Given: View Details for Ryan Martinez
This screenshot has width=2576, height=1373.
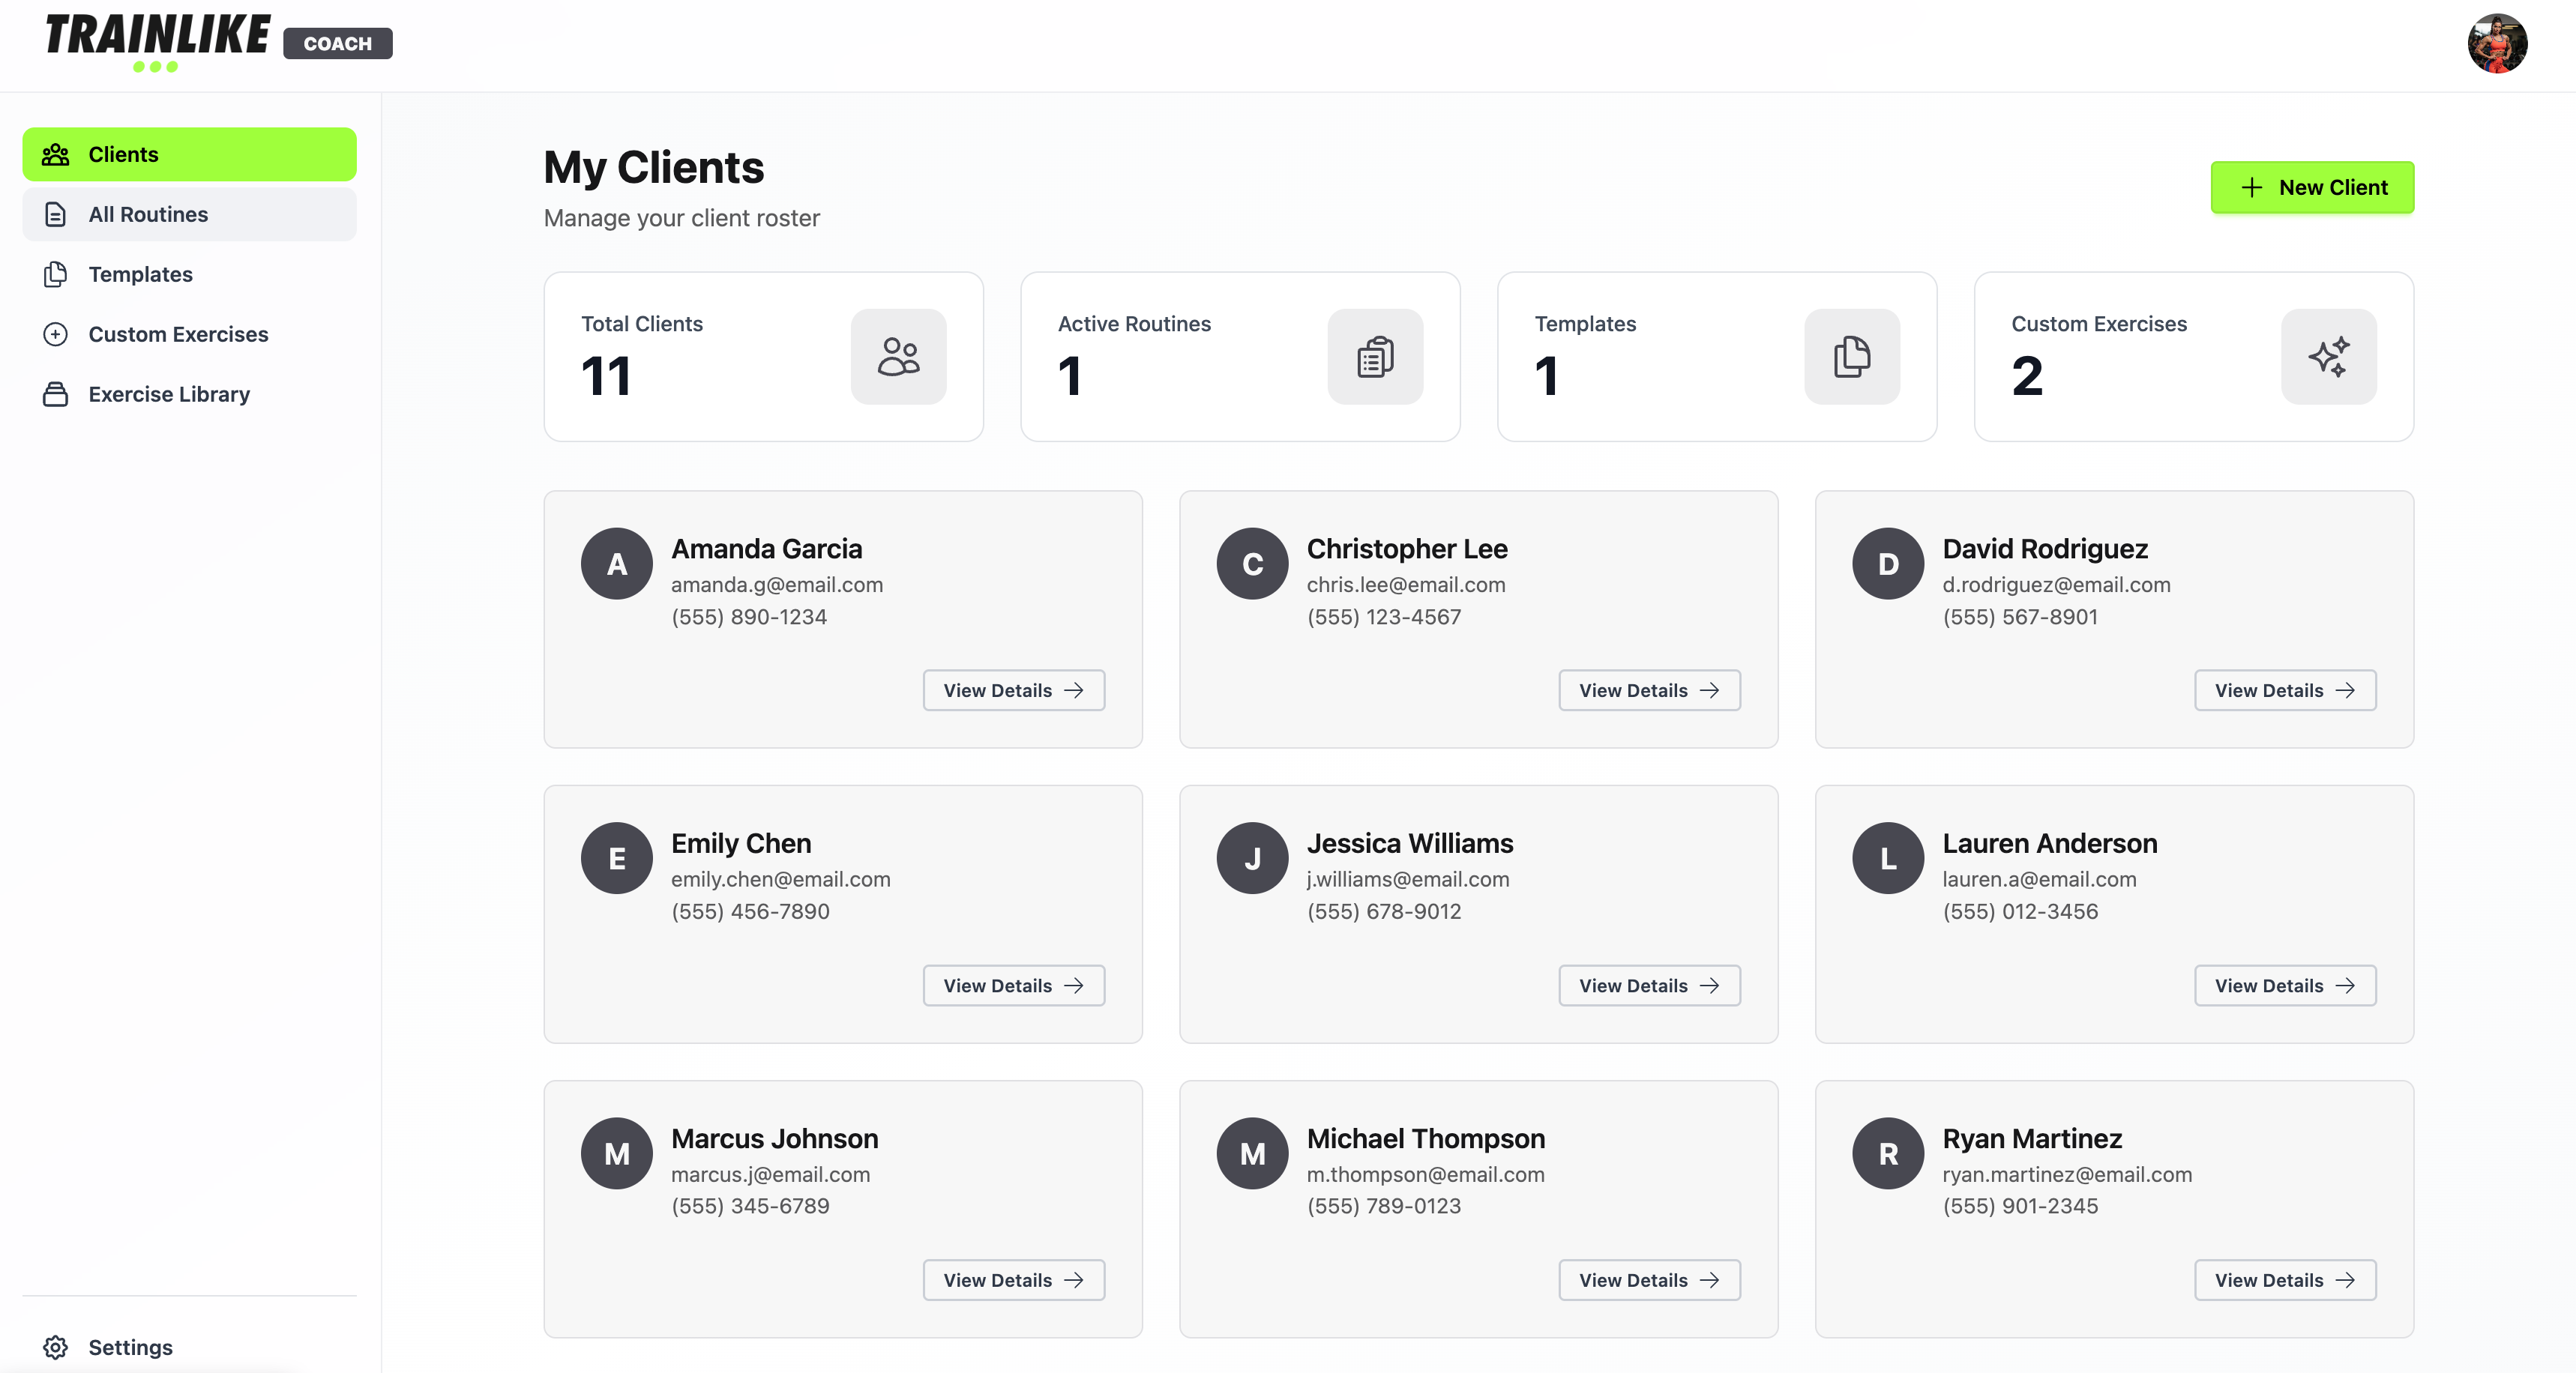Looking at the screenshot, I should click(x=2284, y=1280).
